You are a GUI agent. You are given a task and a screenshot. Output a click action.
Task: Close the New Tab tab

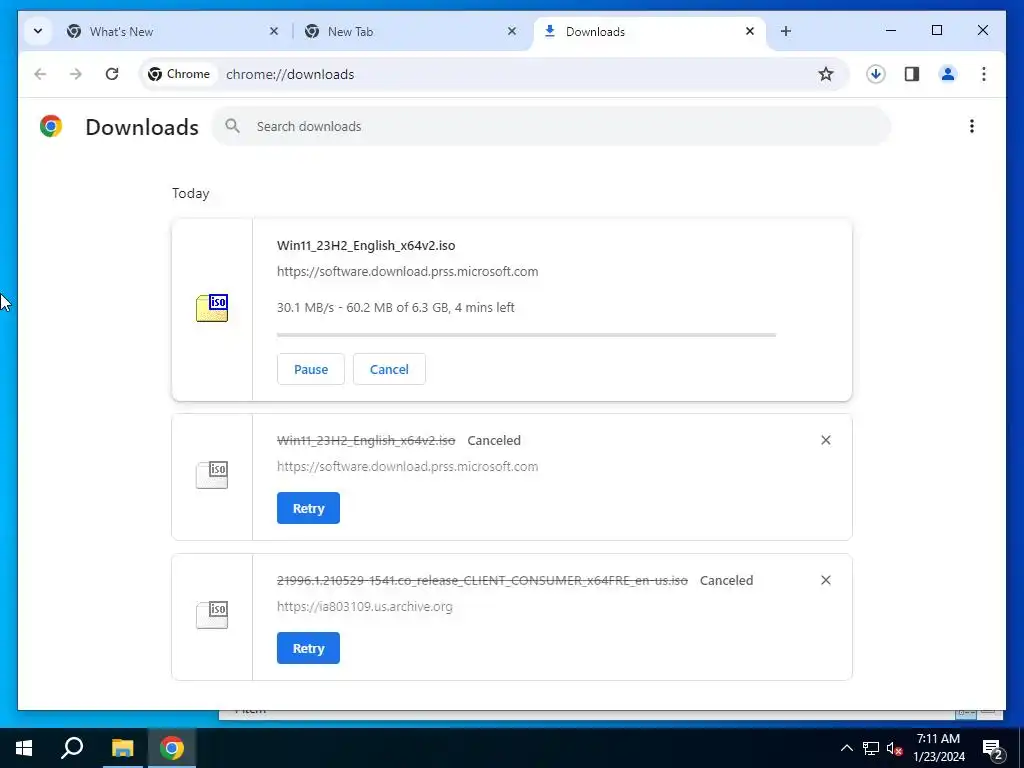click(x=512, y=31)
